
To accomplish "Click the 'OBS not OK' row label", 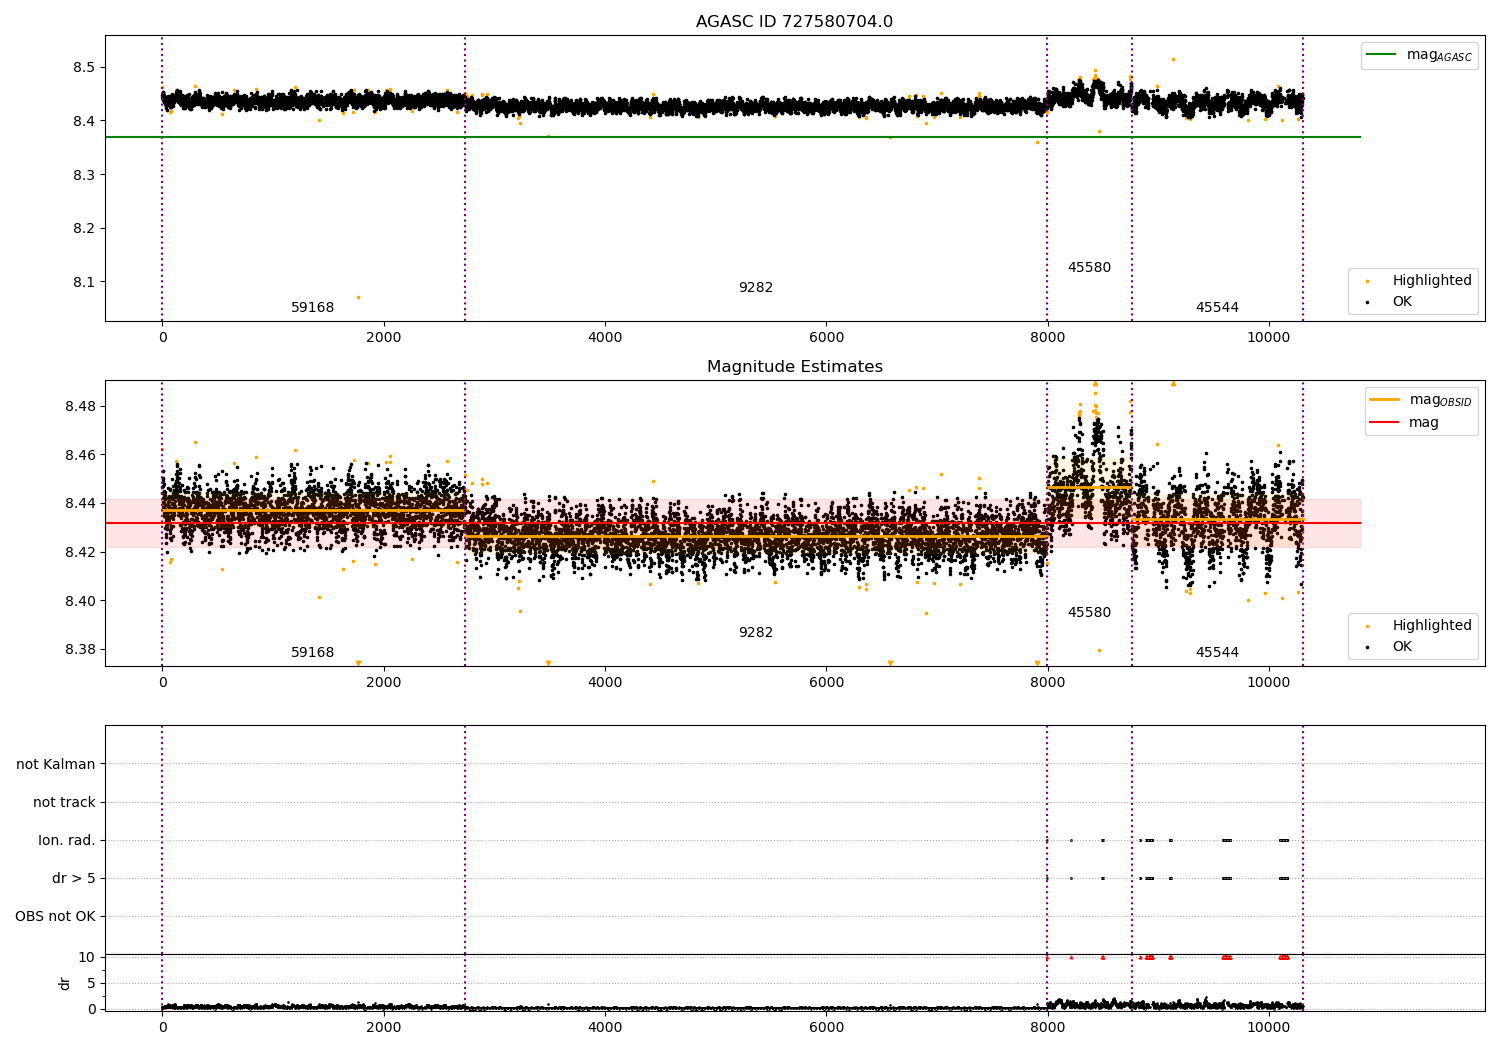I will 55,917.
